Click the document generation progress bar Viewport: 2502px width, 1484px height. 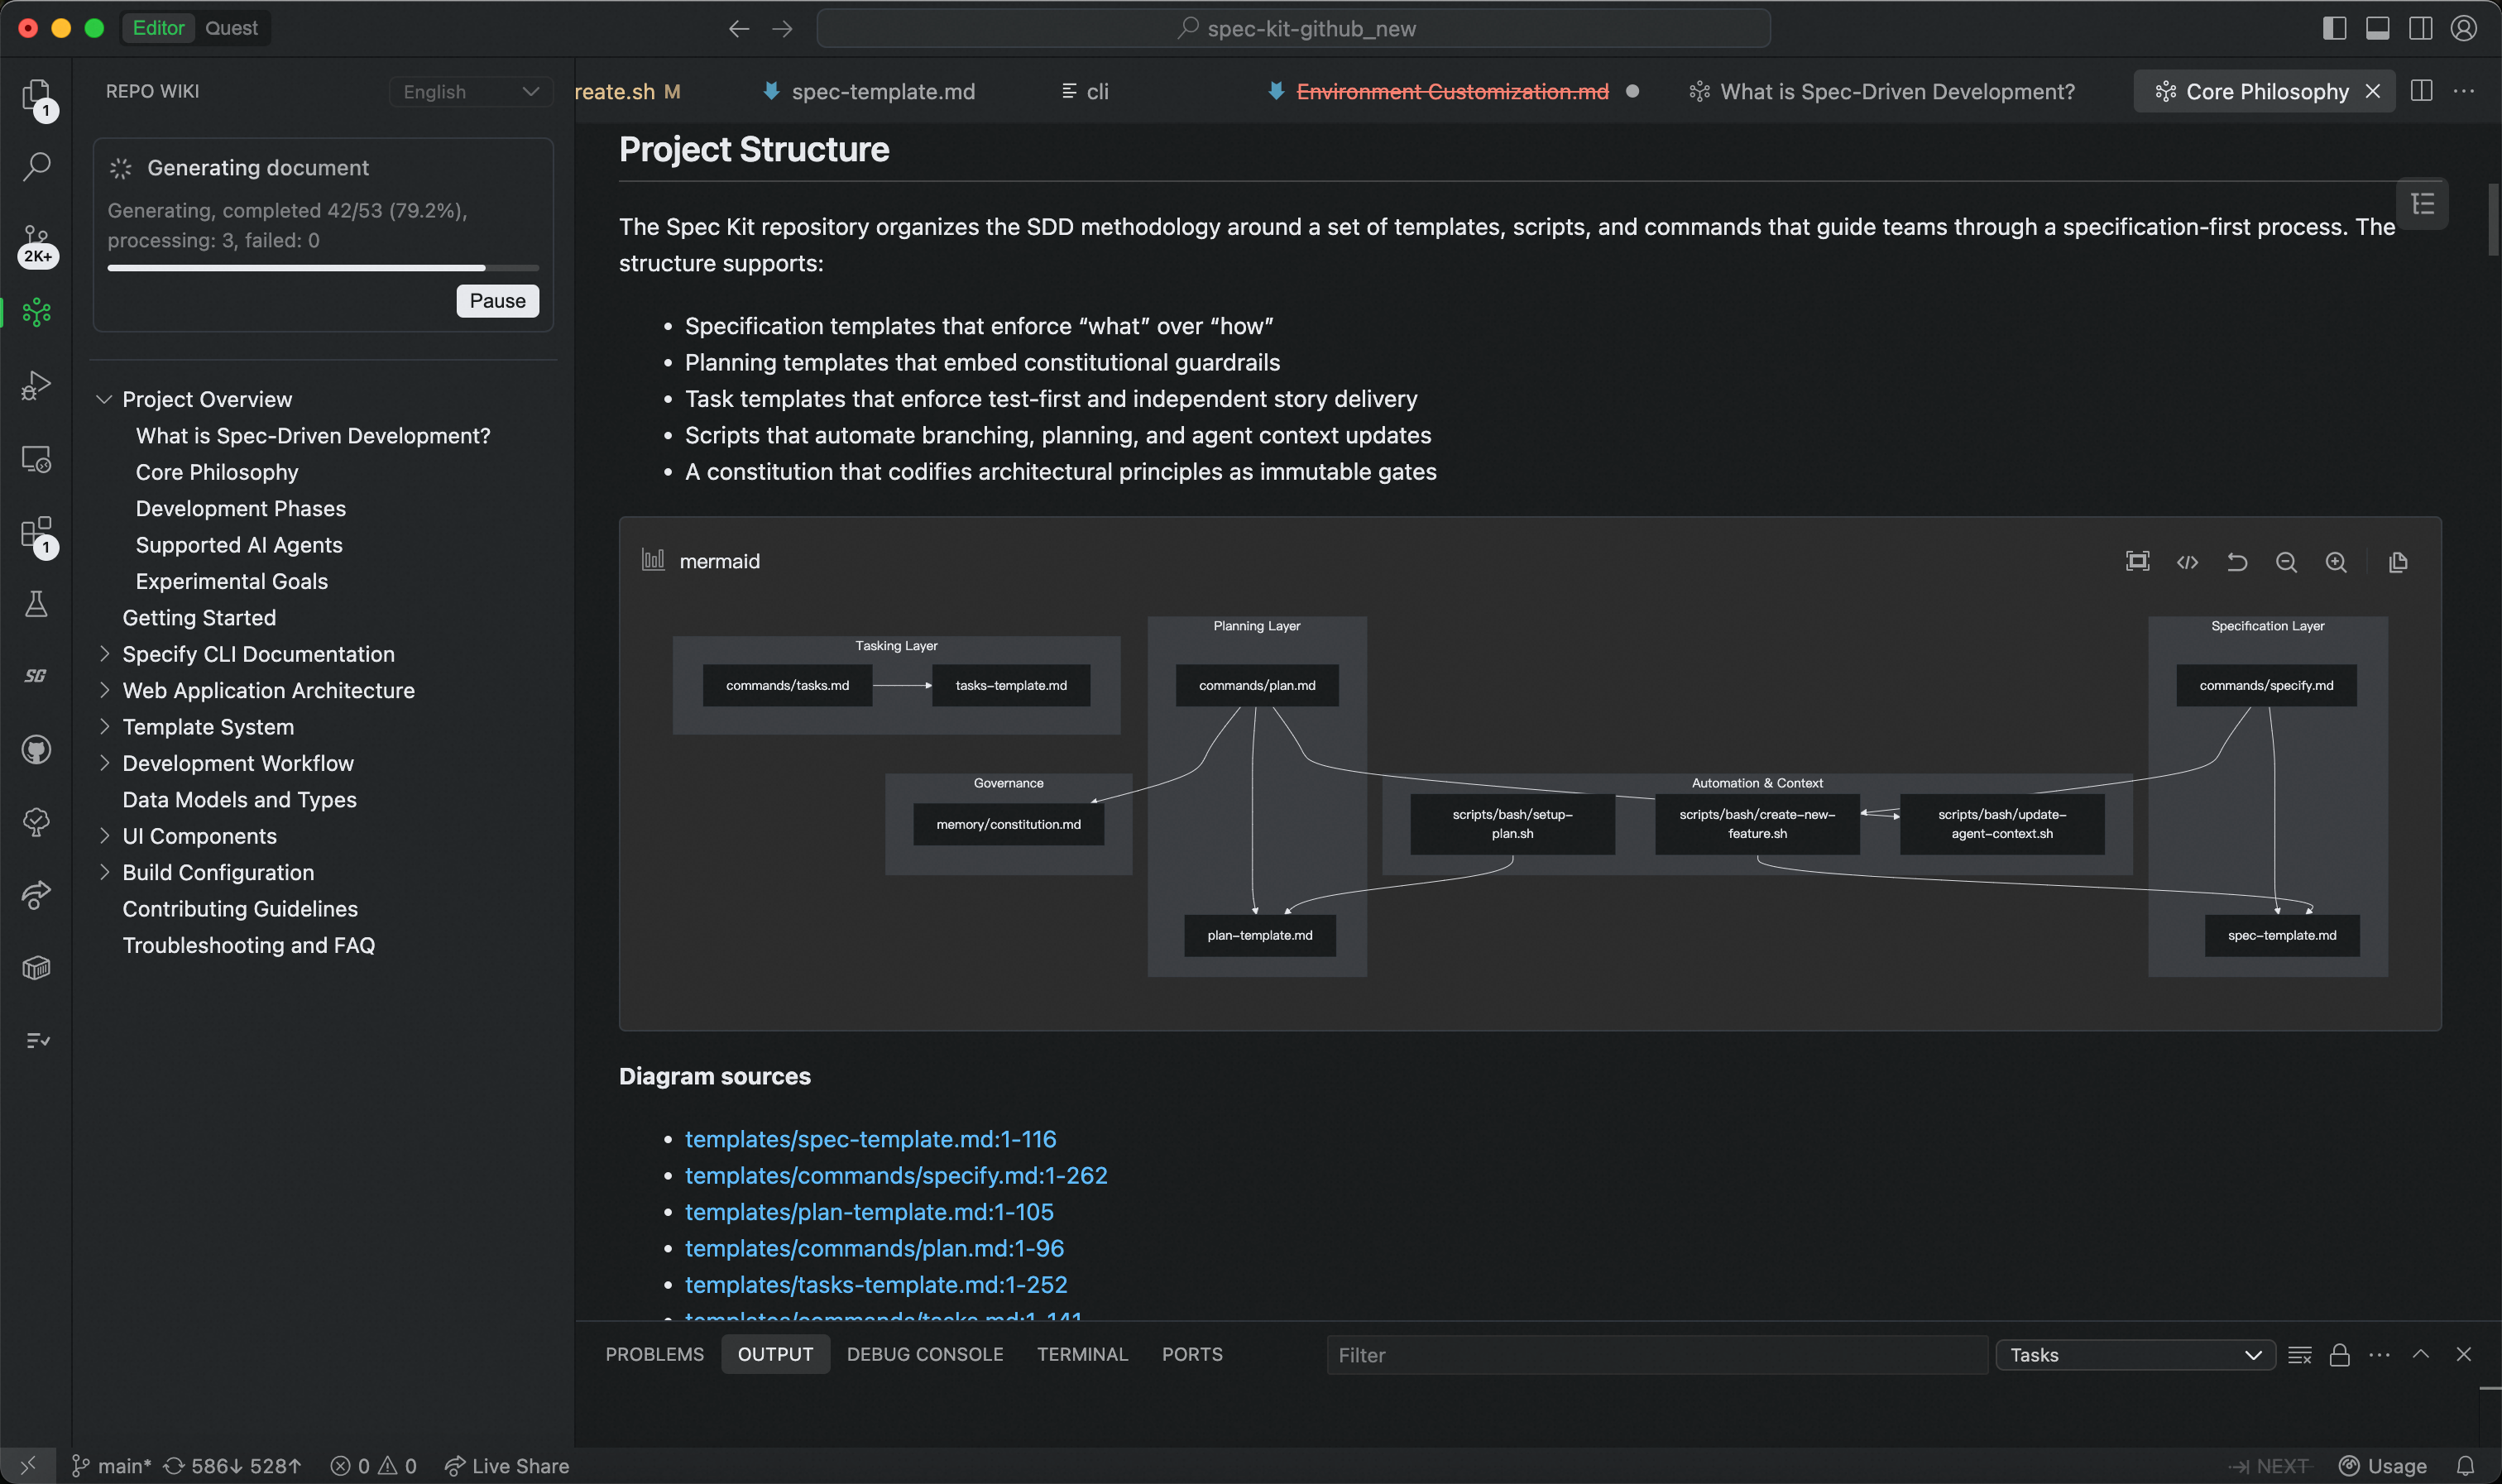point(323,268)
